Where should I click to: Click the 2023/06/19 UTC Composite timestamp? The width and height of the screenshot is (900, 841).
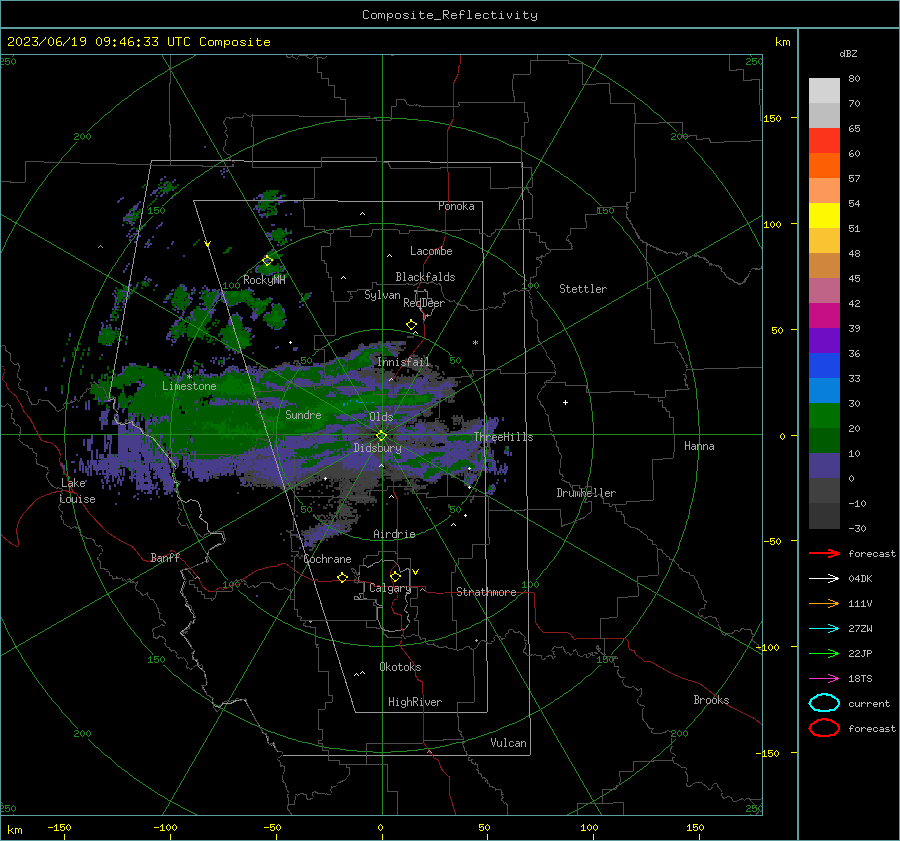(x=138, y=42)
